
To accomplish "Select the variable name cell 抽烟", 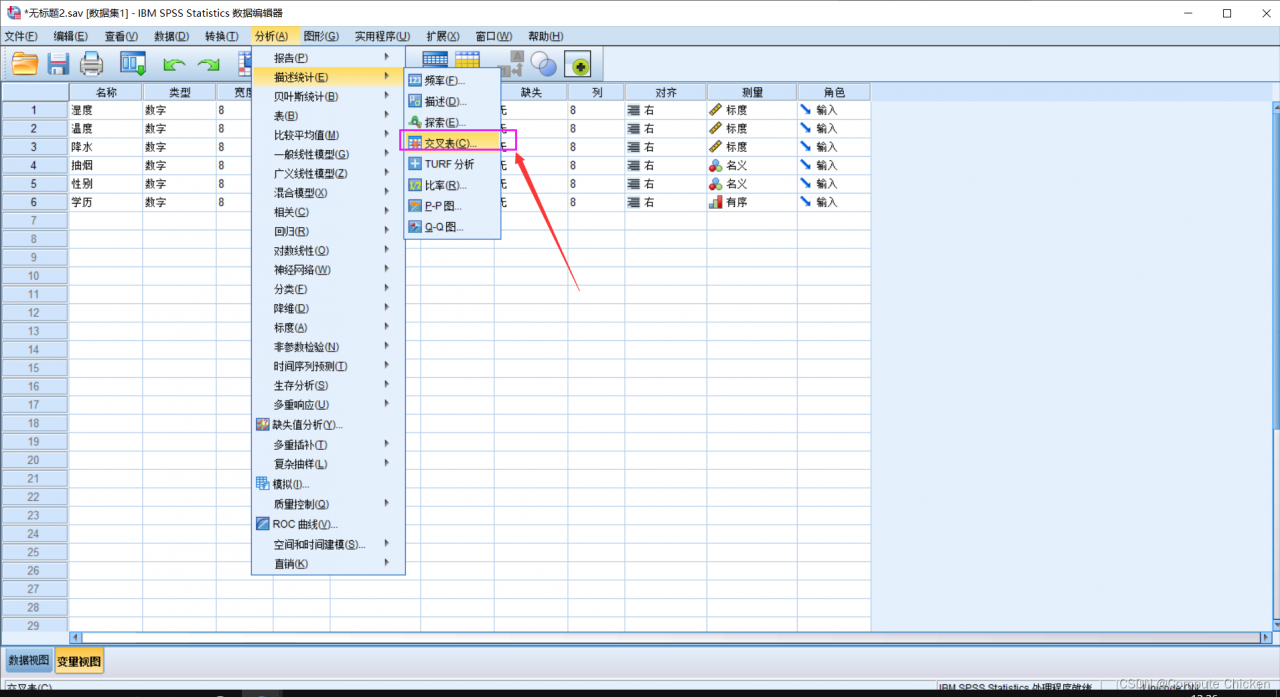I will tap(106, 165).
